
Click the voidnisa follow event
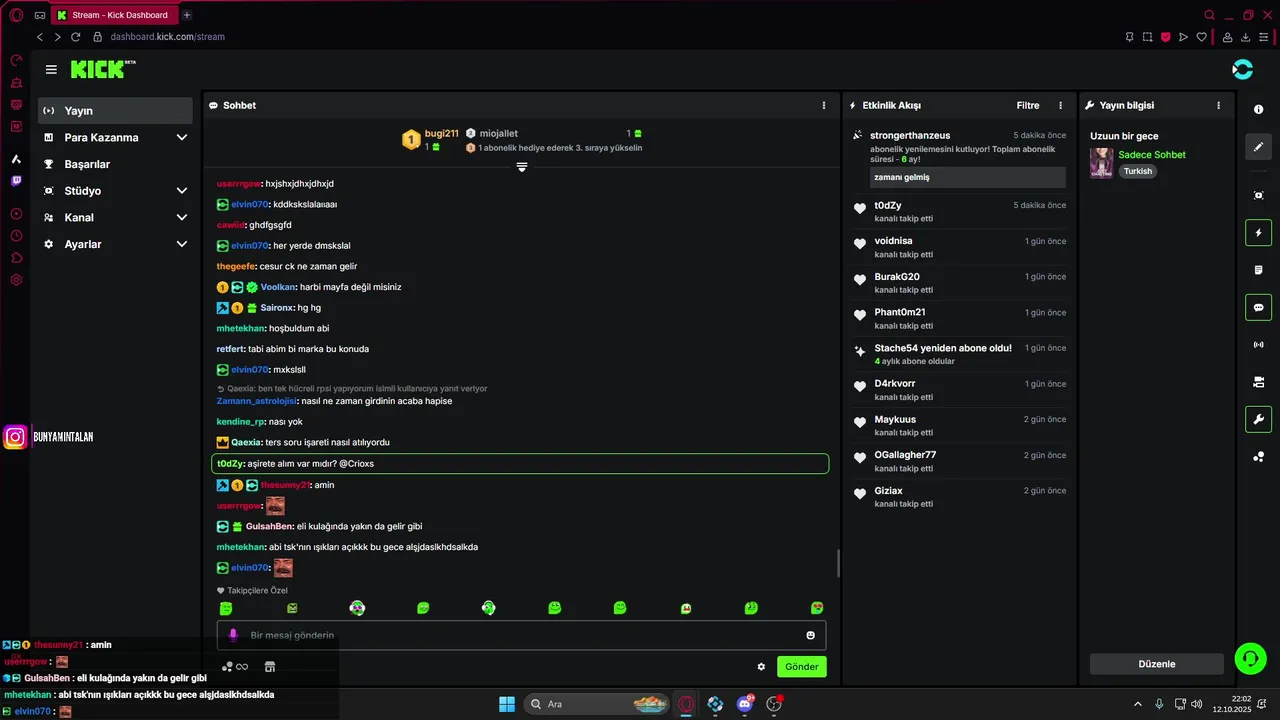click(x=958, y=247)
